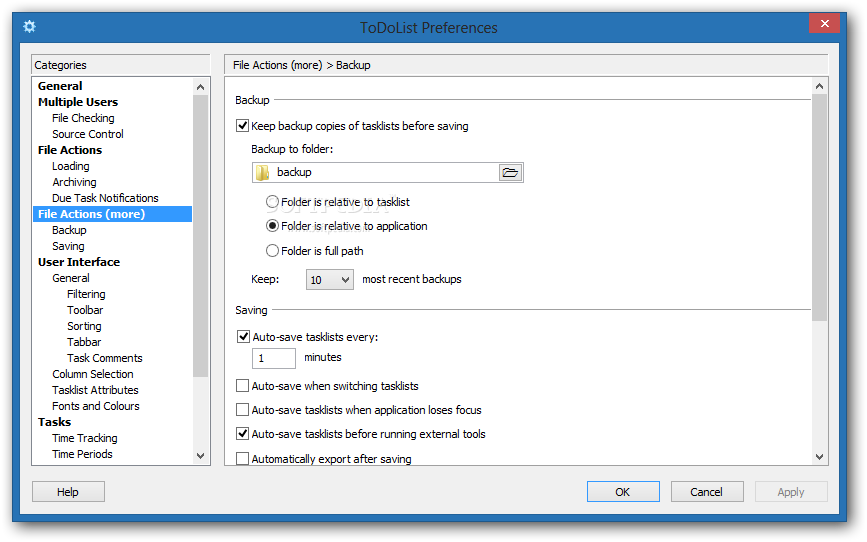Viewport: 867px width, 542px height.
Task: Select Folder is full path option
Action: point(272,251)
